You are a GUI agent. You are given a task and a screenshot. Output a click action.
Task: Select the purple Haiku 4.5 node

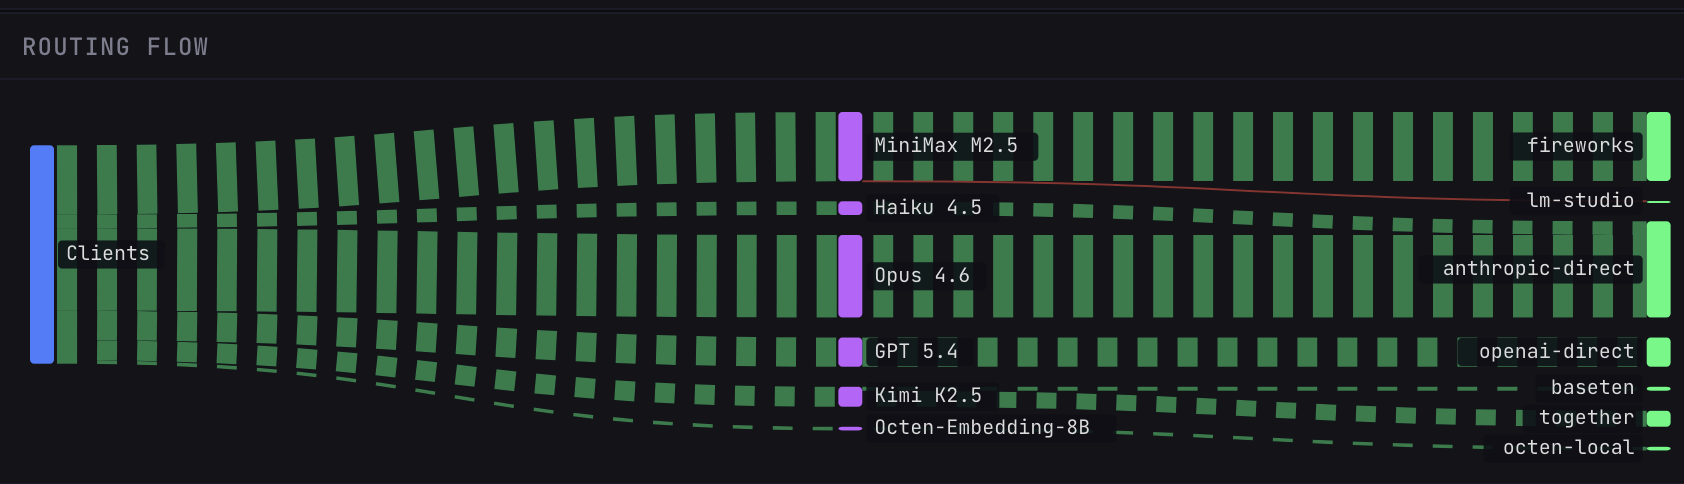coord(850,208)
